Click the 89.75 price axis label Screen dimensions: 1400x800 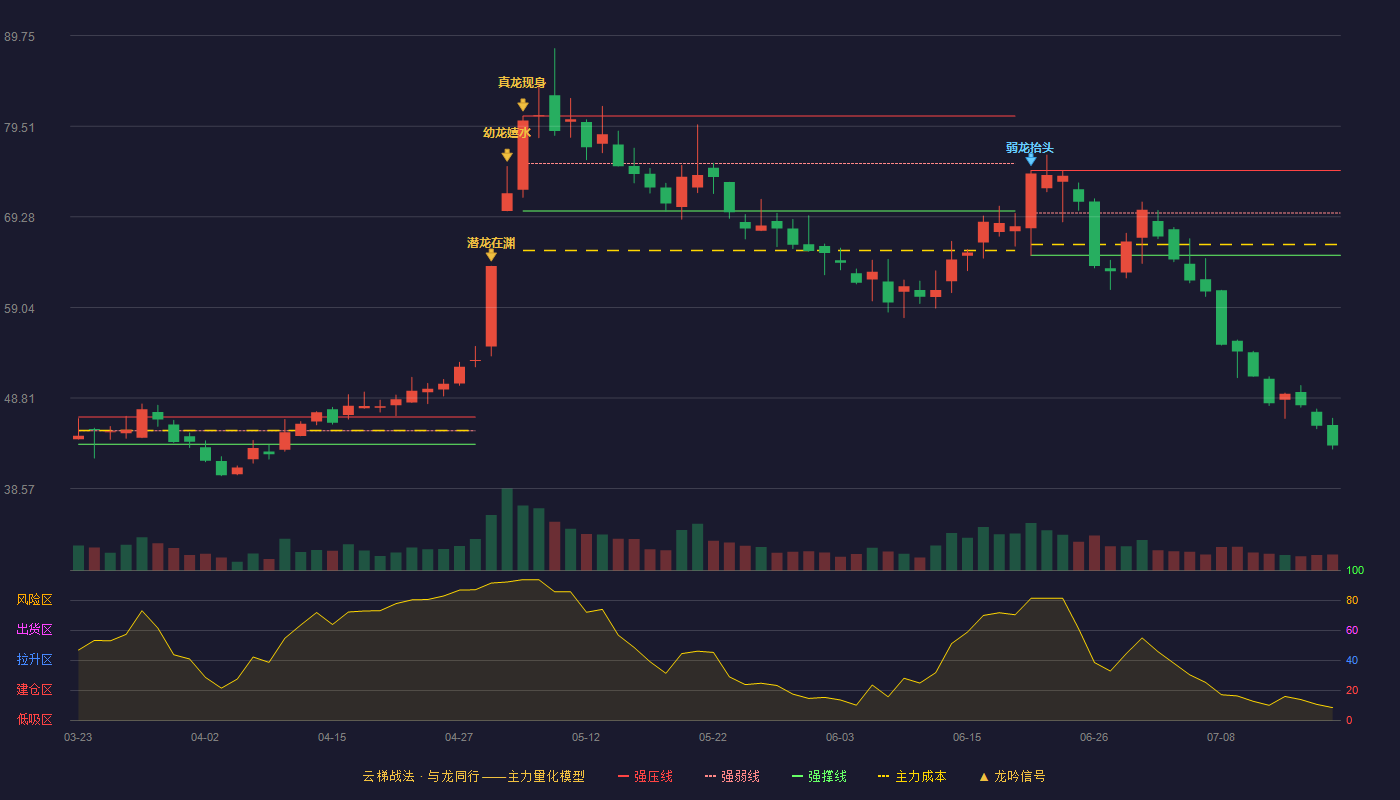click(x=19, y=36)
